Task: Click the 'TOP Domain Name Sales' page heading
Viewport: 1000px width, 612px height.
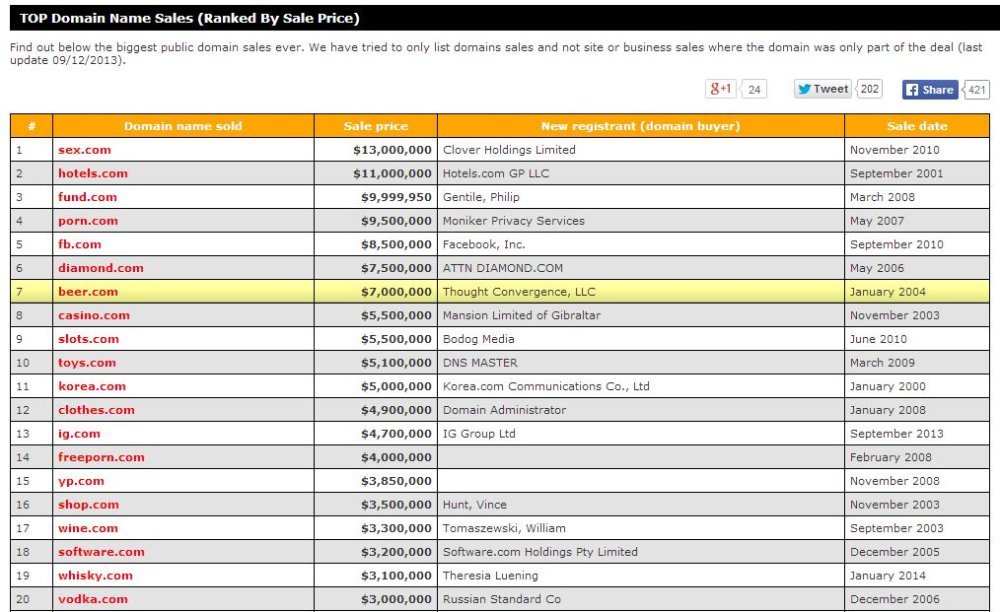Action: point(189,18)
